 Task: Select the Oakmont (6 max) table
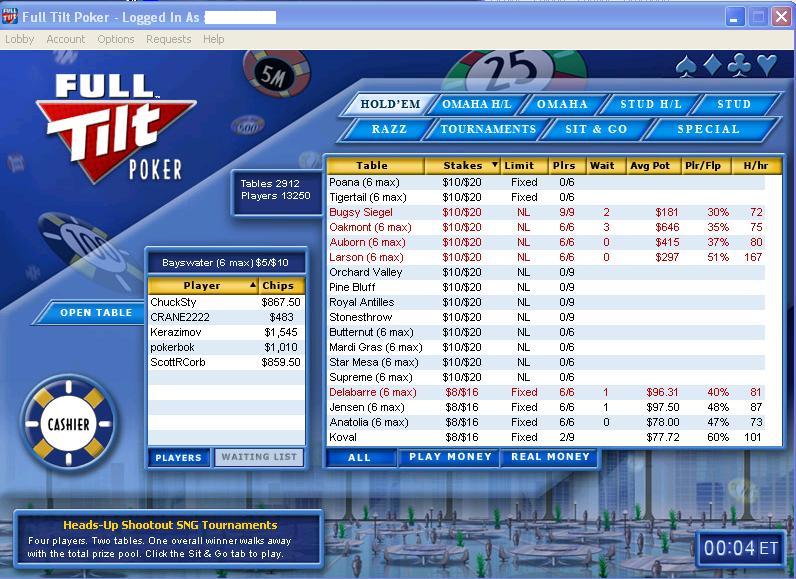(546, 227)
